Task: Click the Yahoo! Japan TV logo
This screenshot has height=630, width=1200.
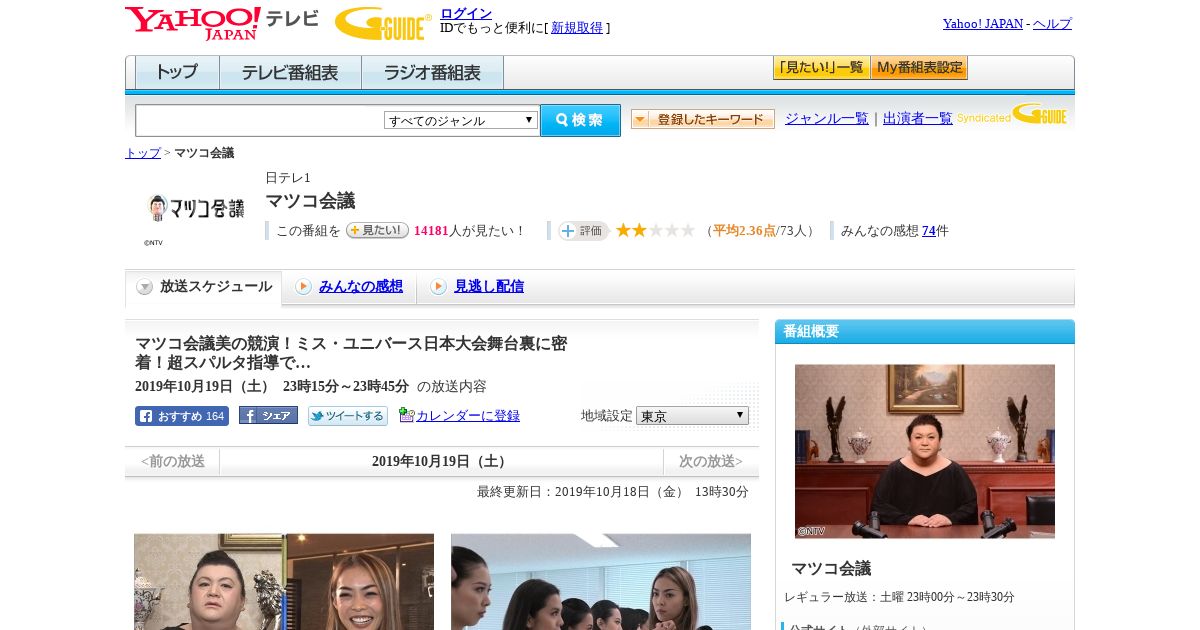Action: point(221,23)
